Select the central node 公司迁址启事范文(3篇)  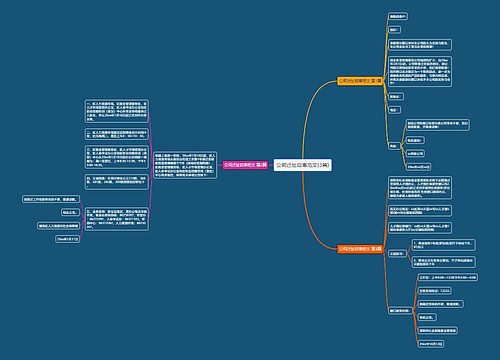[x=303, y=165]
